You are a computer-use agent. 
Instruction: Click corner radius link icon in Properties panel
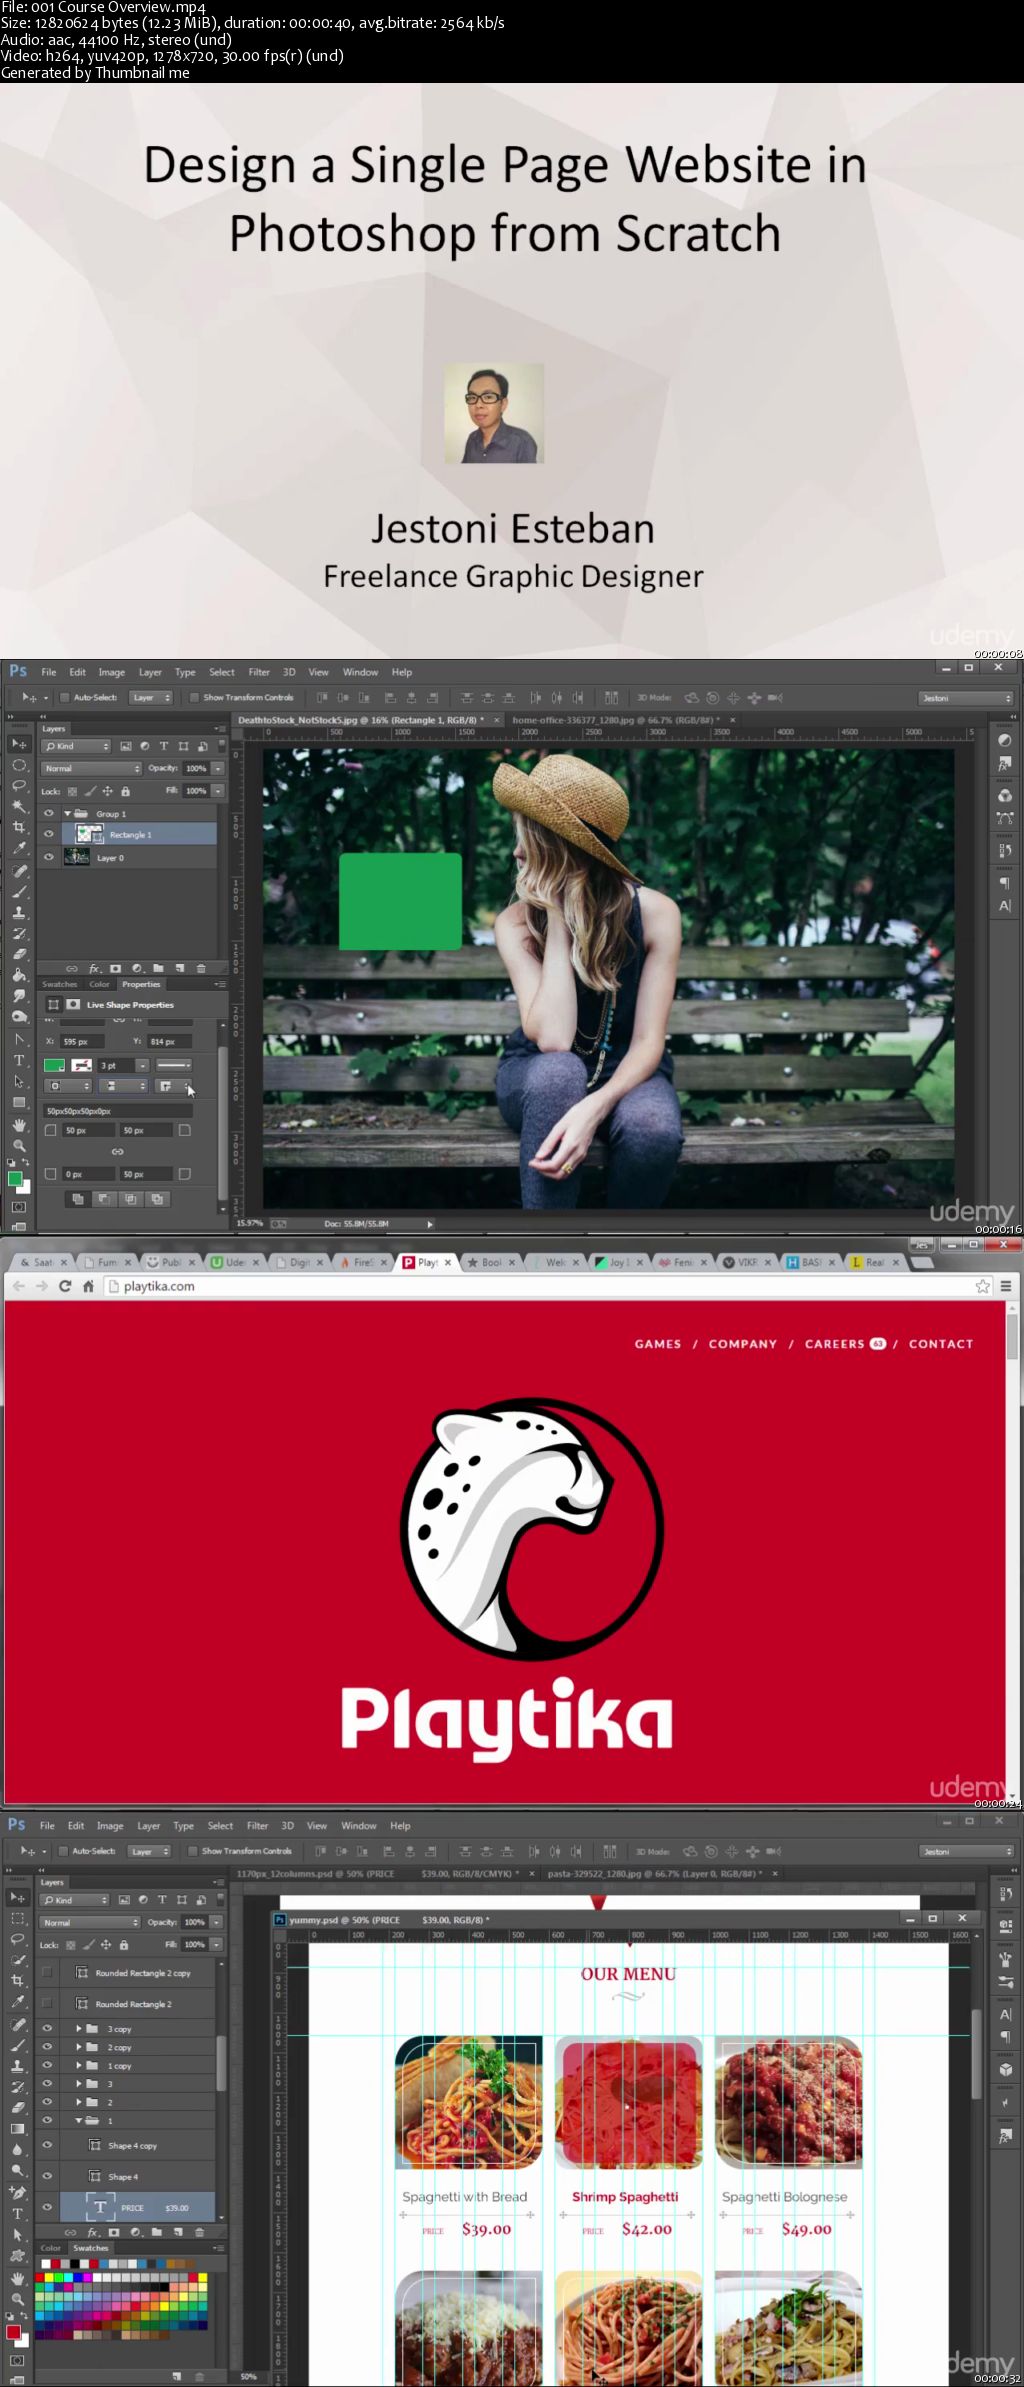(118, 1152)
